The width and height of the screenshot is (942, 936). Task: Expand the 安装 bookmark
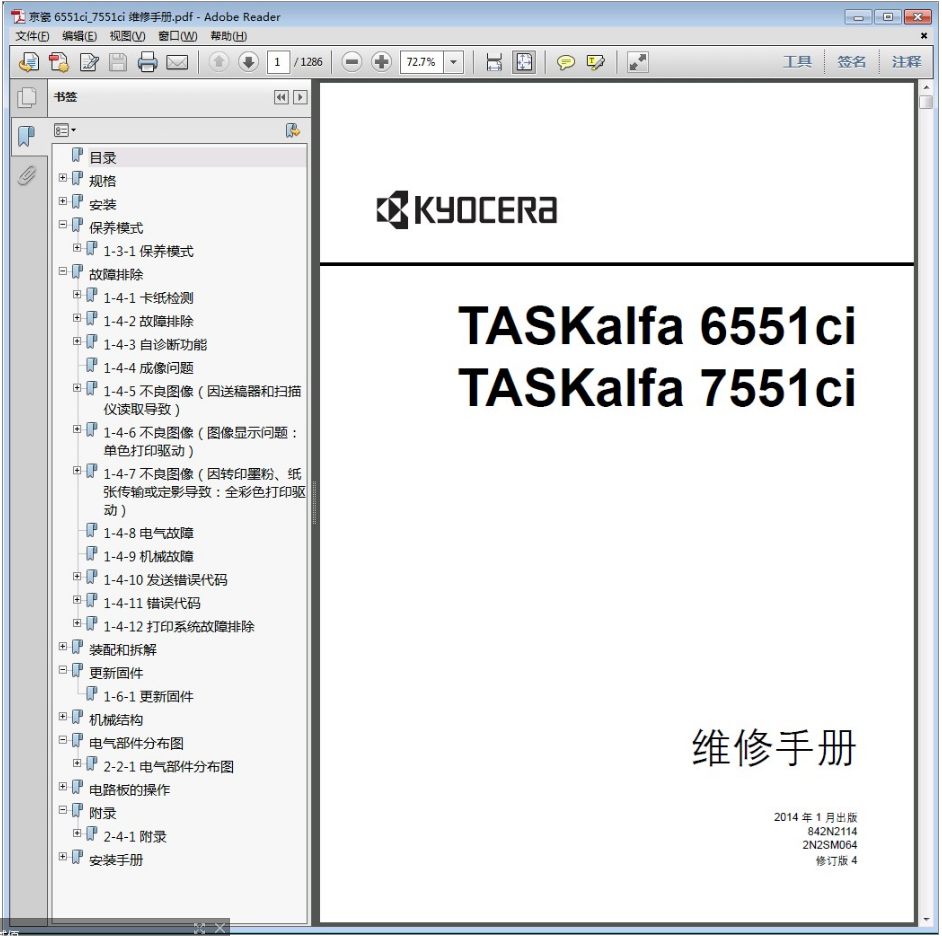tap(62, 201)
